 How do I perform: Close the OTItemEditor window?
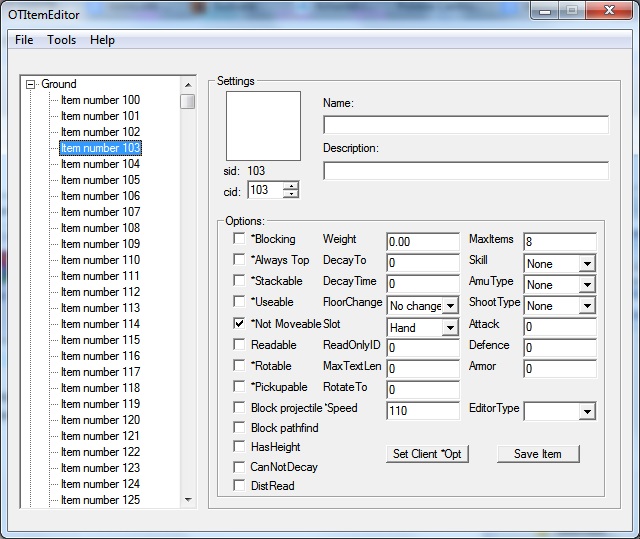[609, 11]
